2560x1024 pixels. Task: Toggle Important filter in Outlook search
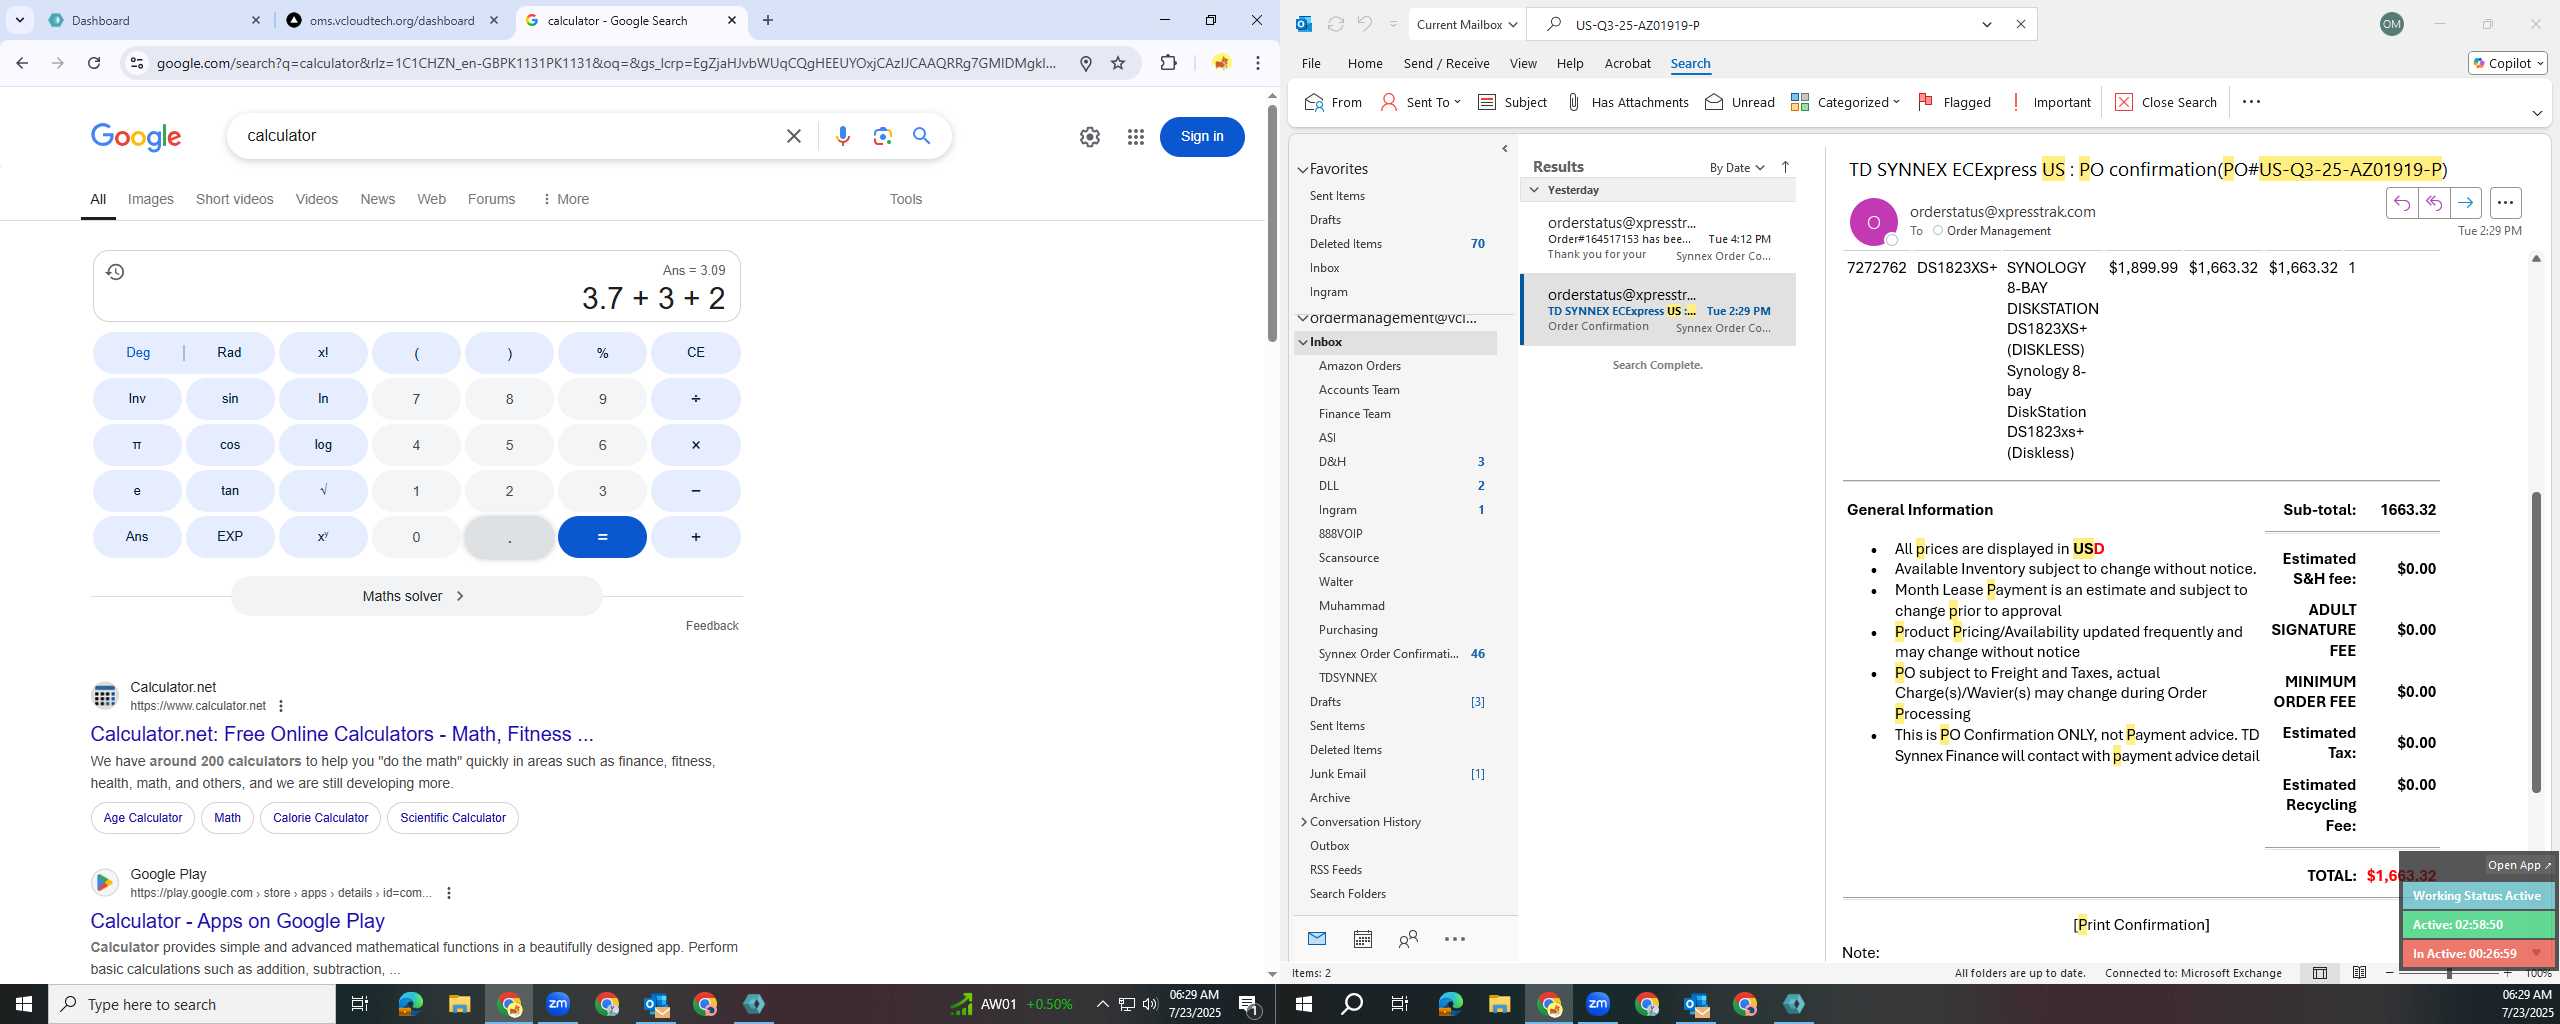(2050, 102)
